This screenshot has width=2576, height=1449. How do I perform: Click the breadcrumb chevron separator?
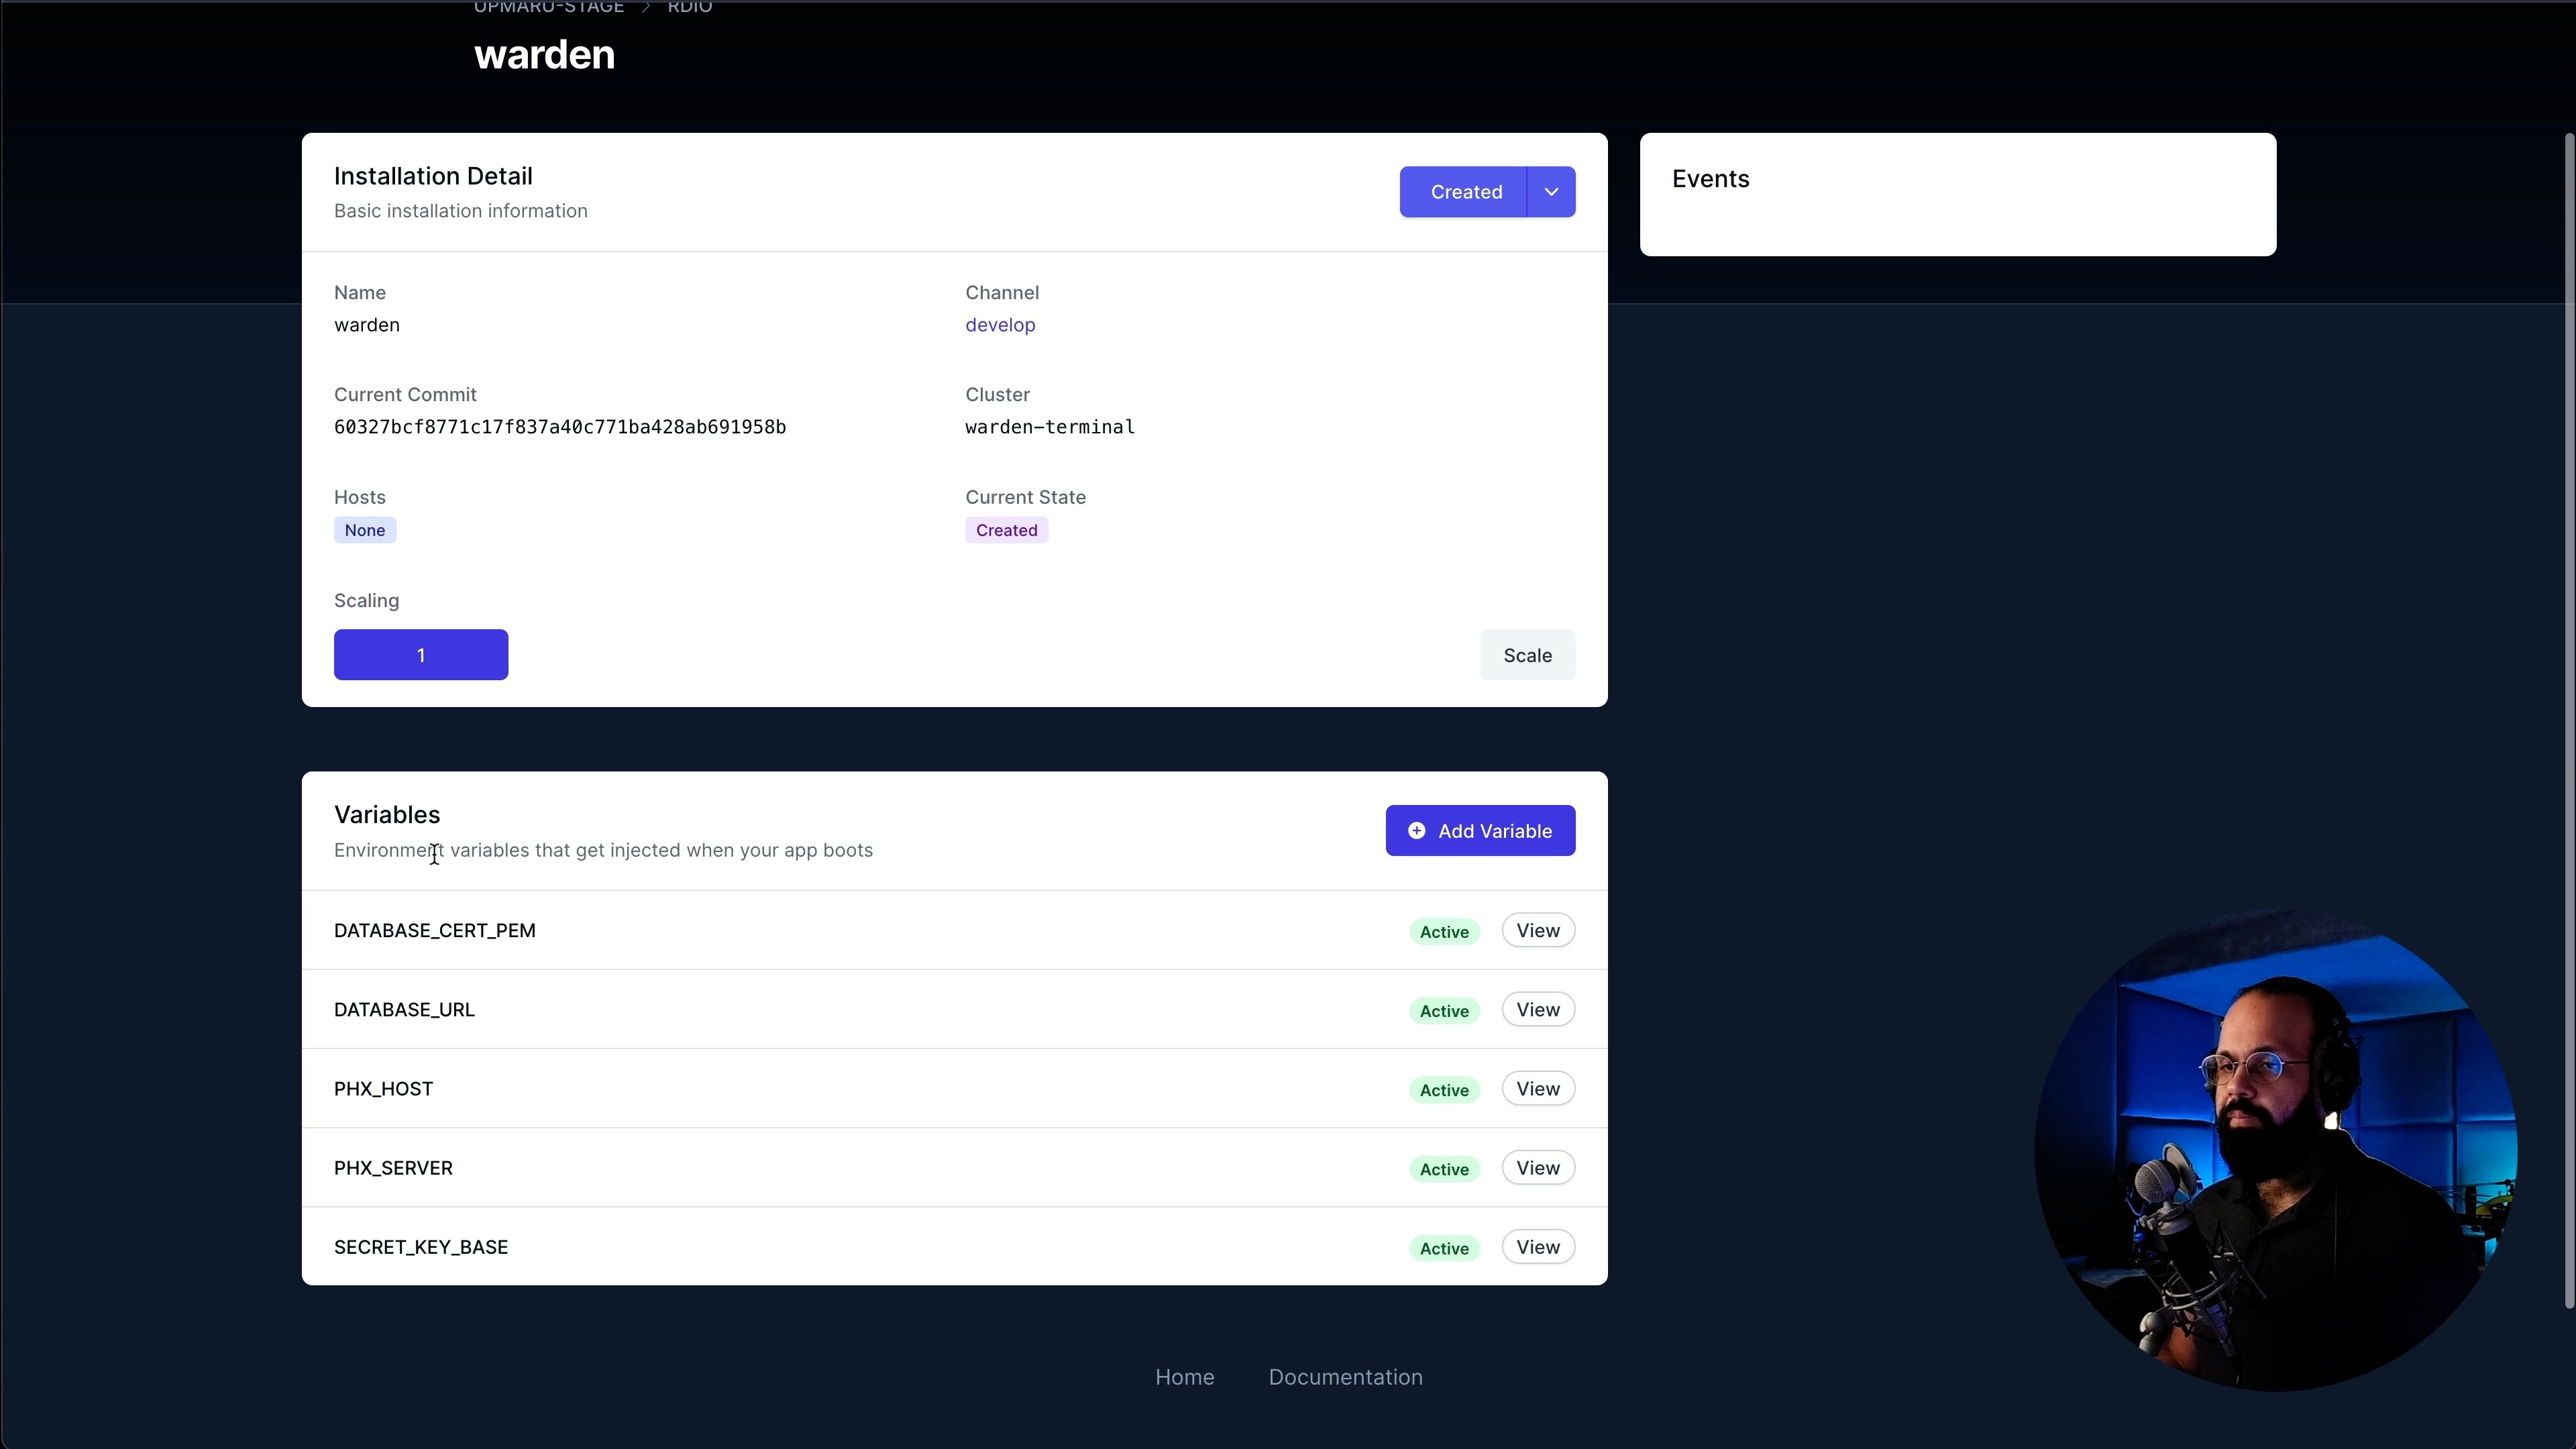click(x=646, y=8)
